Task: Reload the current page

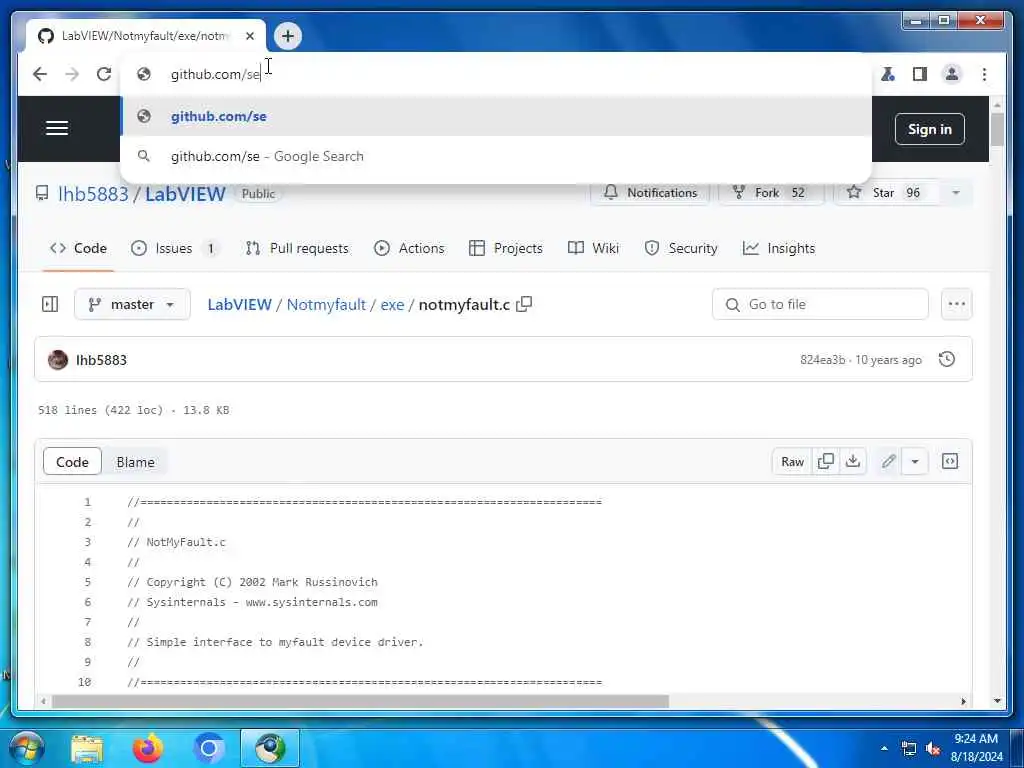Action: click(x=104, y=74)
